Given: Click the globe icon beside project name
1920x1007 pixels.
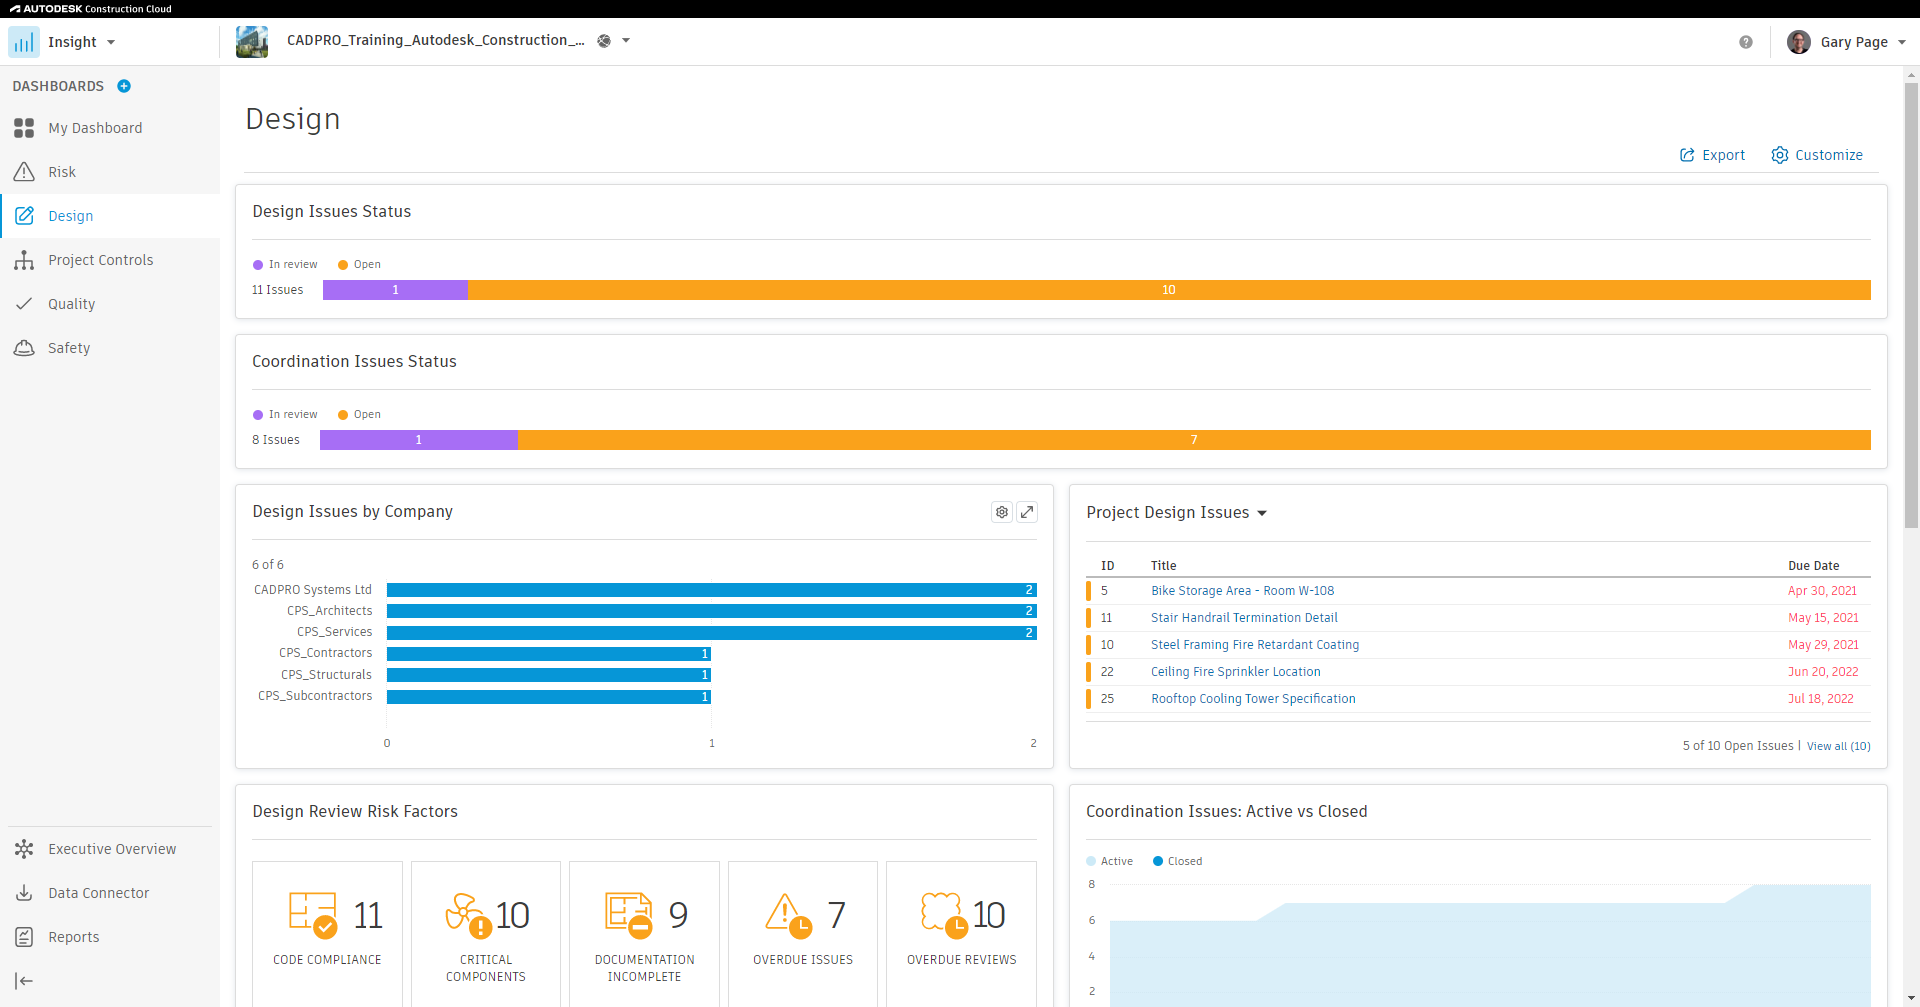Looking at the screenshot, I should click(x=604, y=41).
